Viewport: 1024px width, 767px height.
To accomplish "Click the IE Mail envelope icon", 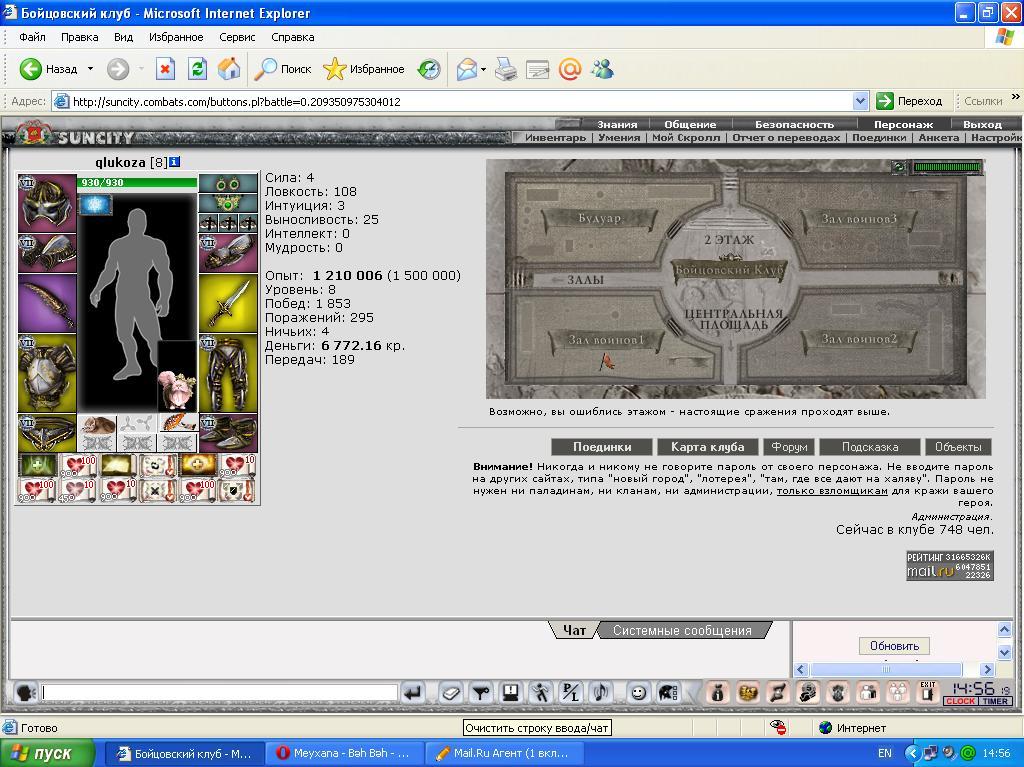I will (x=466, y=69).
